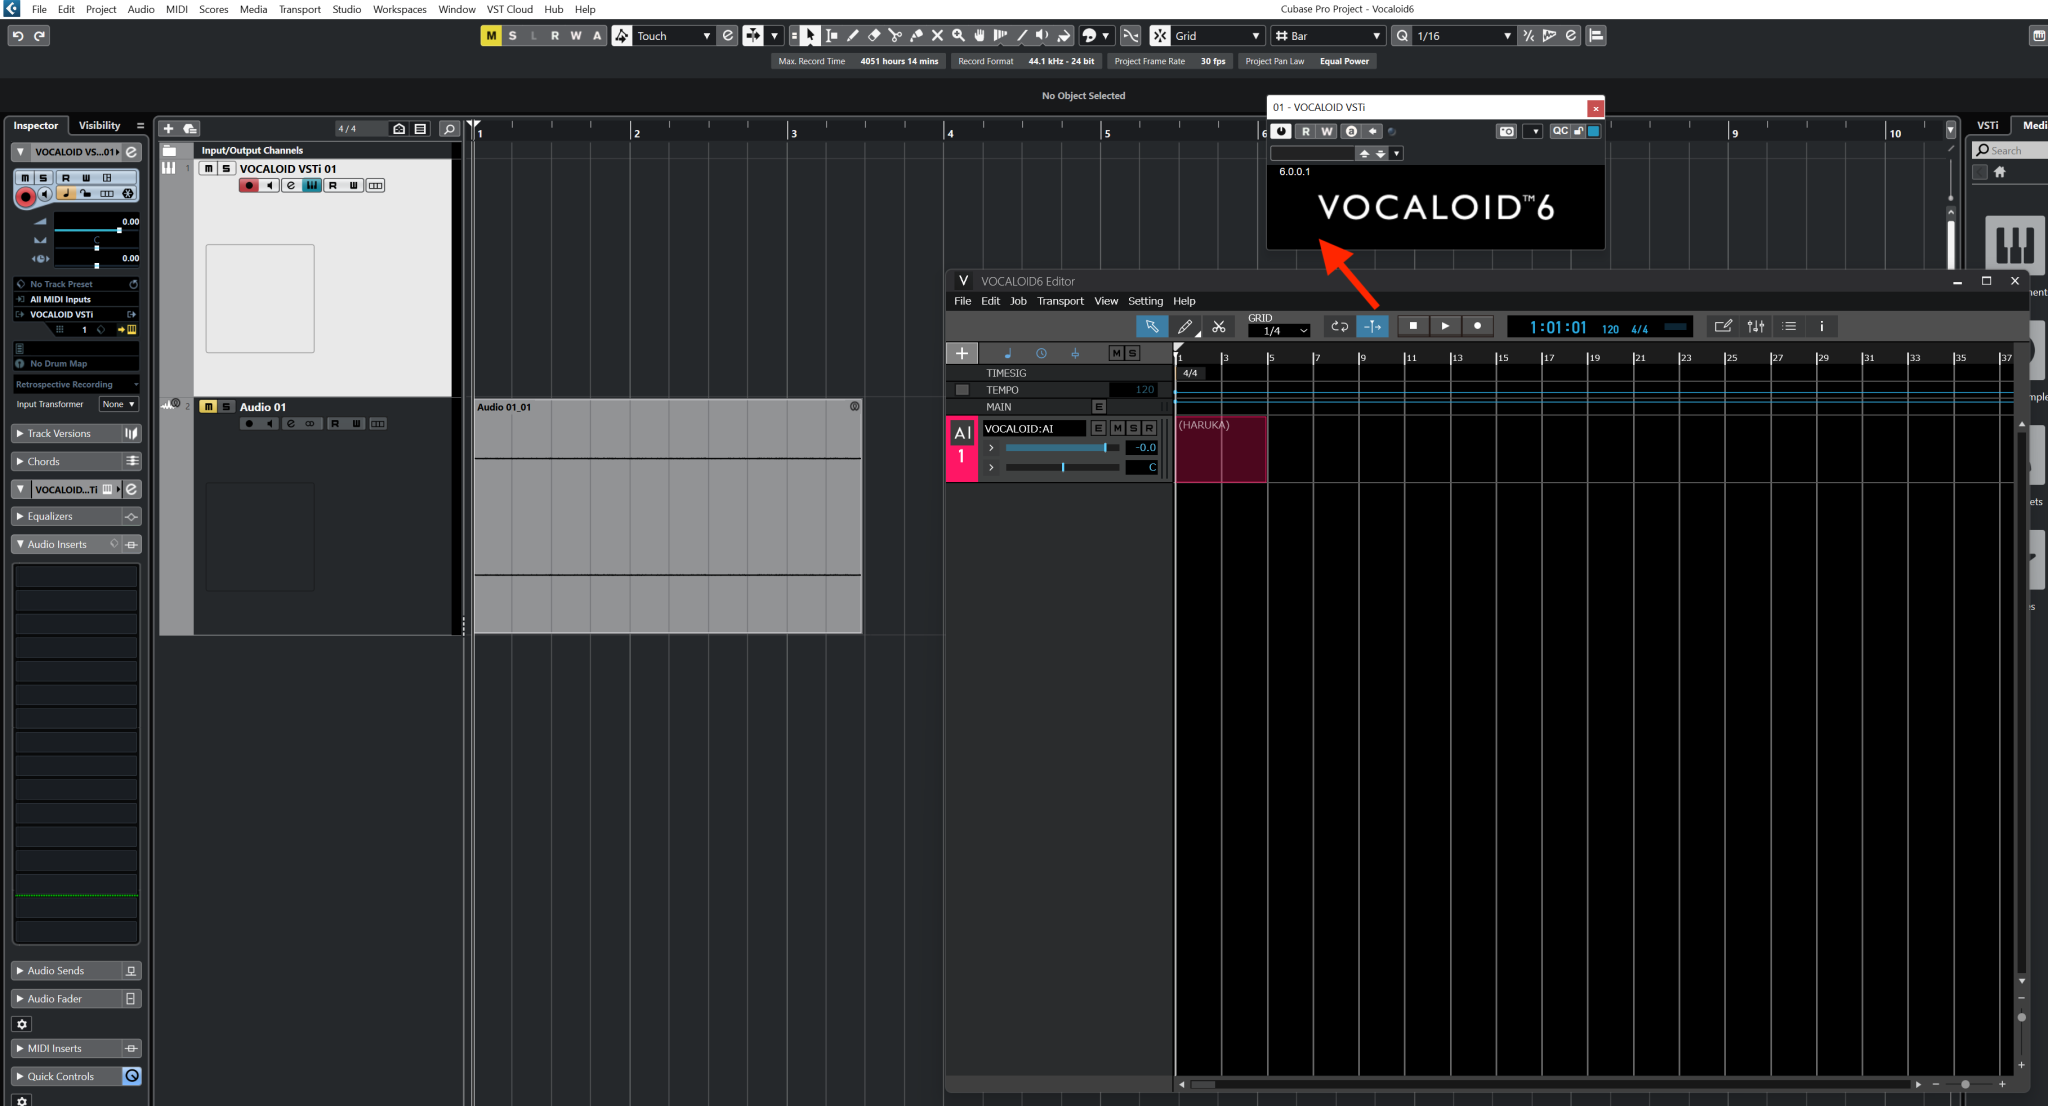Select the Pencil tool in VOCALOID6 Editor
This screenshot has width=2048, height=1106.
[x=1186, y=326]
